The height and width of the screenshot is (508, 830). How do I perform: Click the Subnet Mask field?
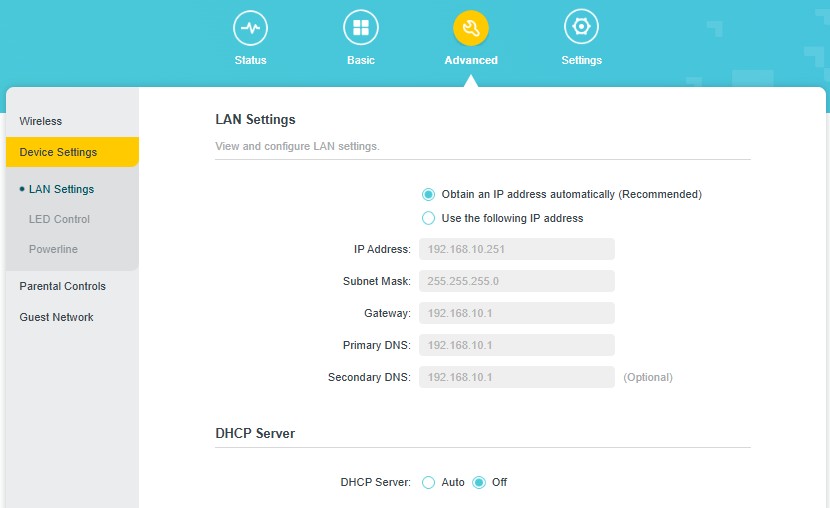(517, 281)
